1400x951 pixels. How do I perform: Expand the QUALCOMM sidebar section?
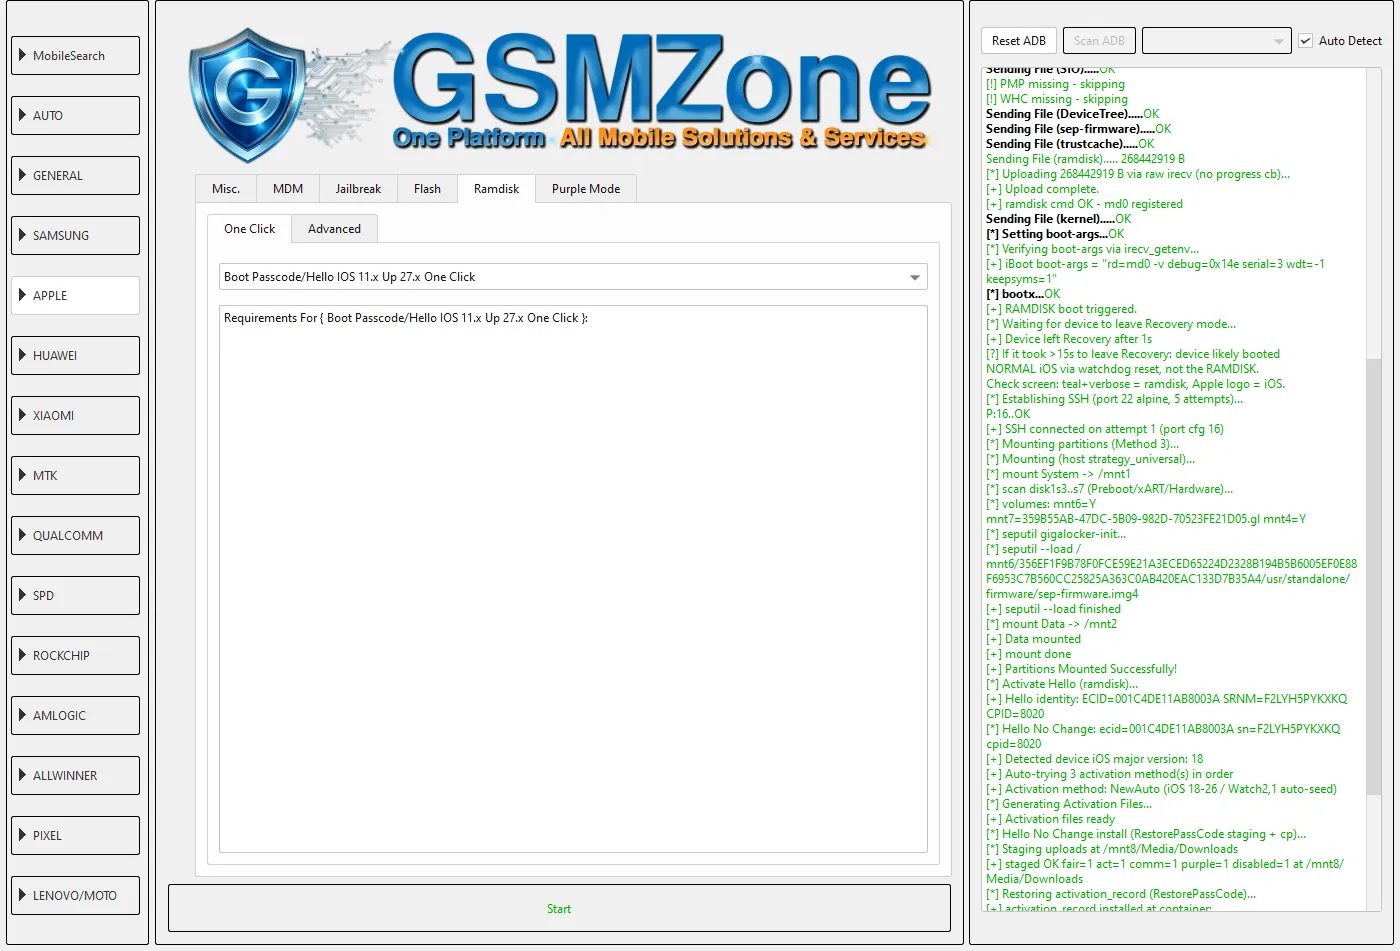coord(75,536)
